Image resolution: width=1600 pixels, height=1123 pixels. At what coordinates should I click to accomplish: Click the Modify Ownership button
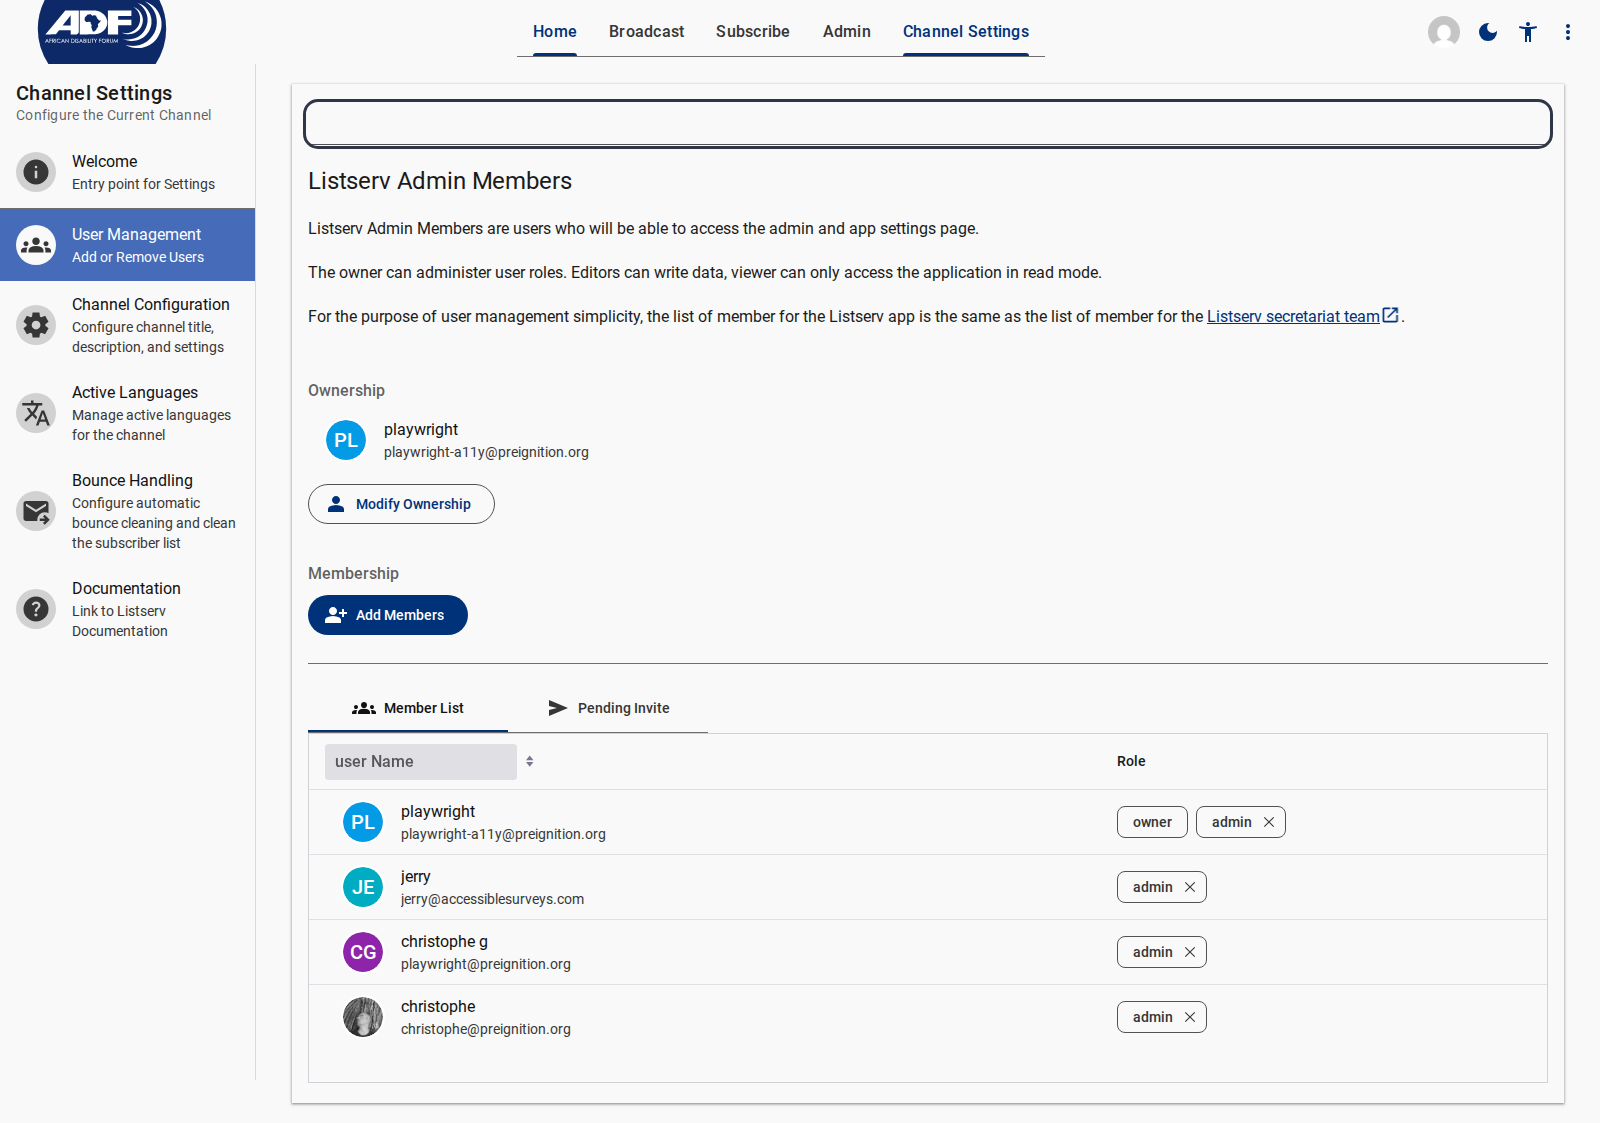401,504
